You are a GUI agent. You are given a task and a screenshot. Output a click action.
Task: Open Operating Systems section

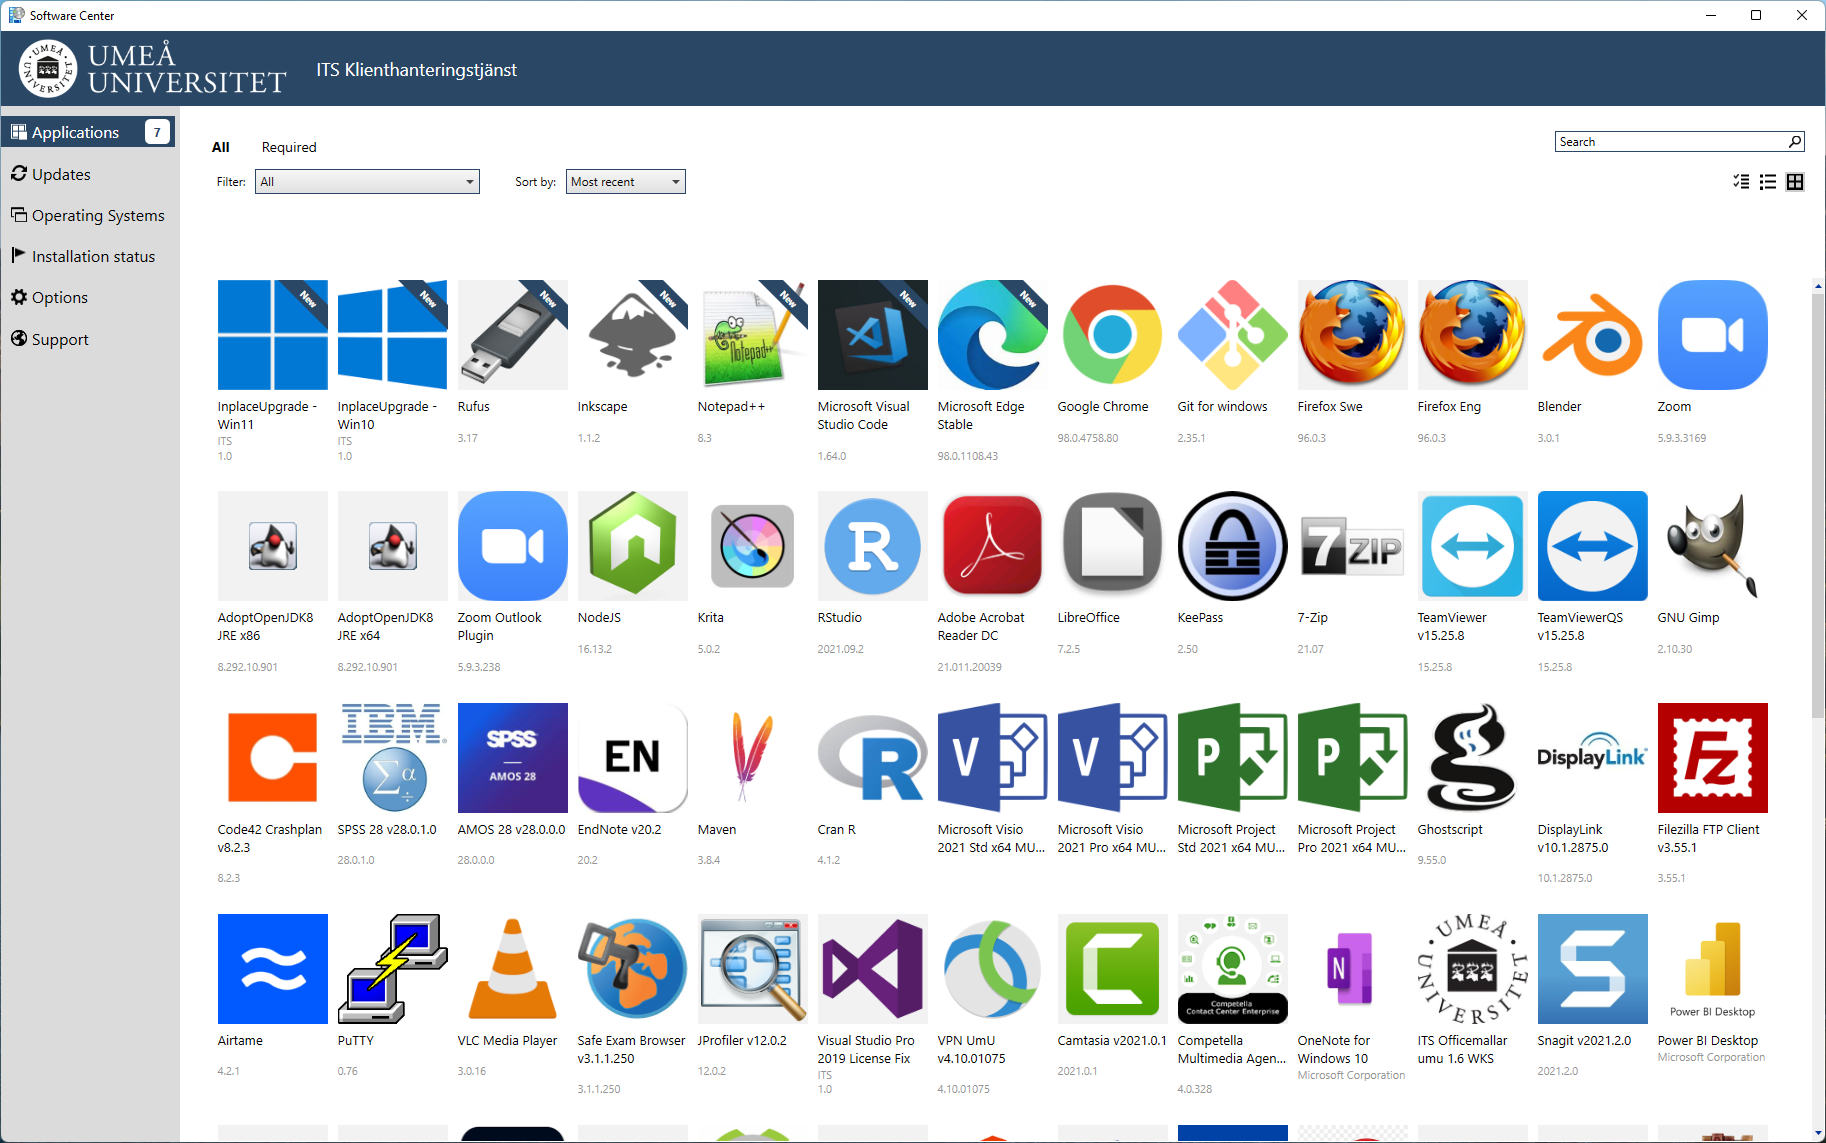tap(89, 215)
